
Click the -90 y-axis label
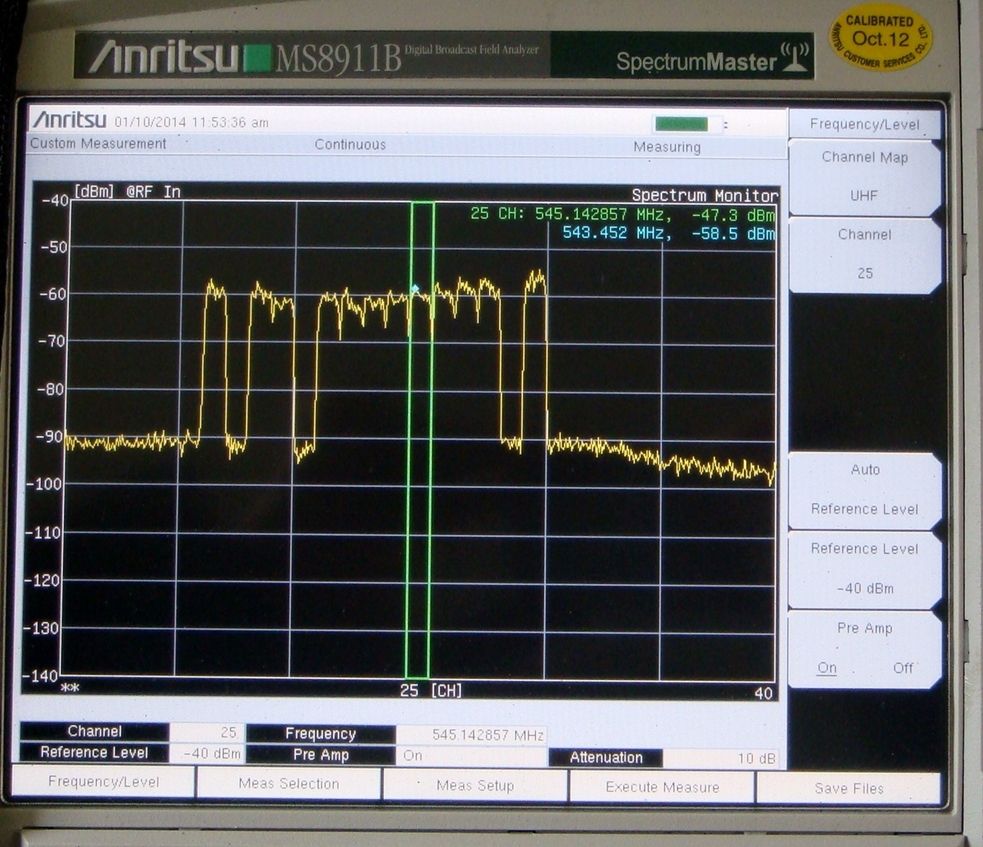click(52, 436)
